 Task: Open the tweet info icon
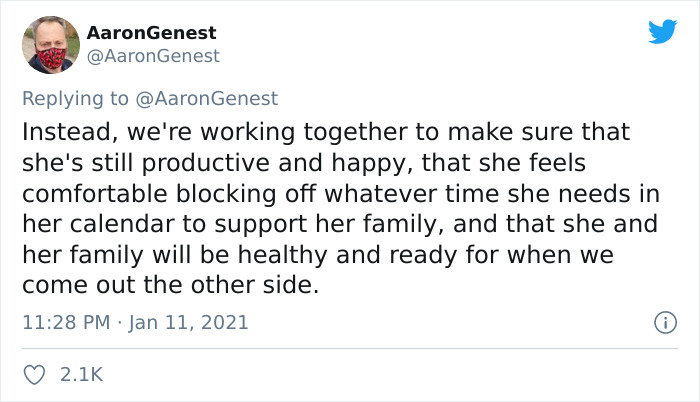click(666, 322)
